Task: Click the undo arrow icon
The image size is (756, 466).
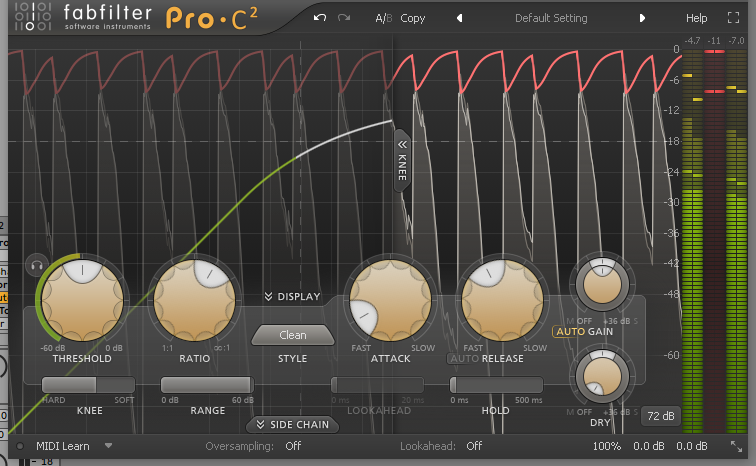Action: pos(320,18)
